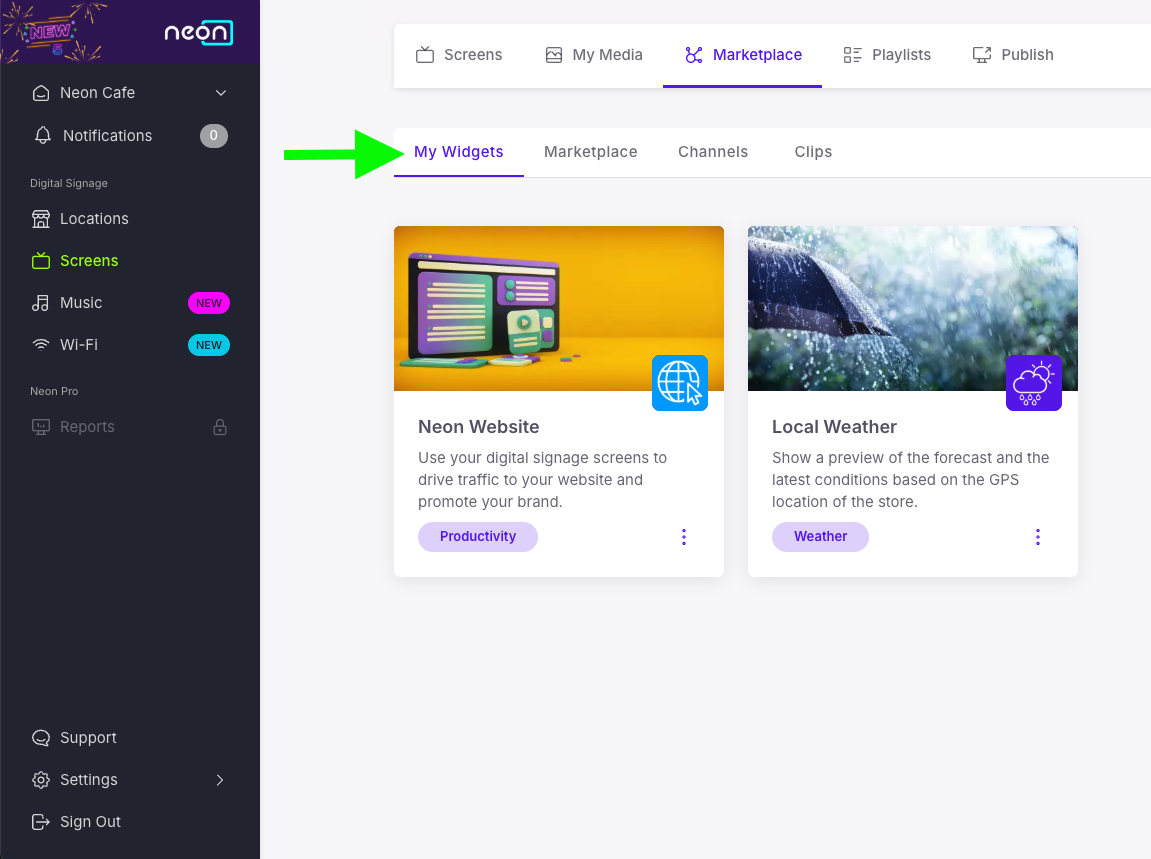Click the Marketplace nodes icon
This screenshot has width=1151, height=859.
[x=694, y=55]
